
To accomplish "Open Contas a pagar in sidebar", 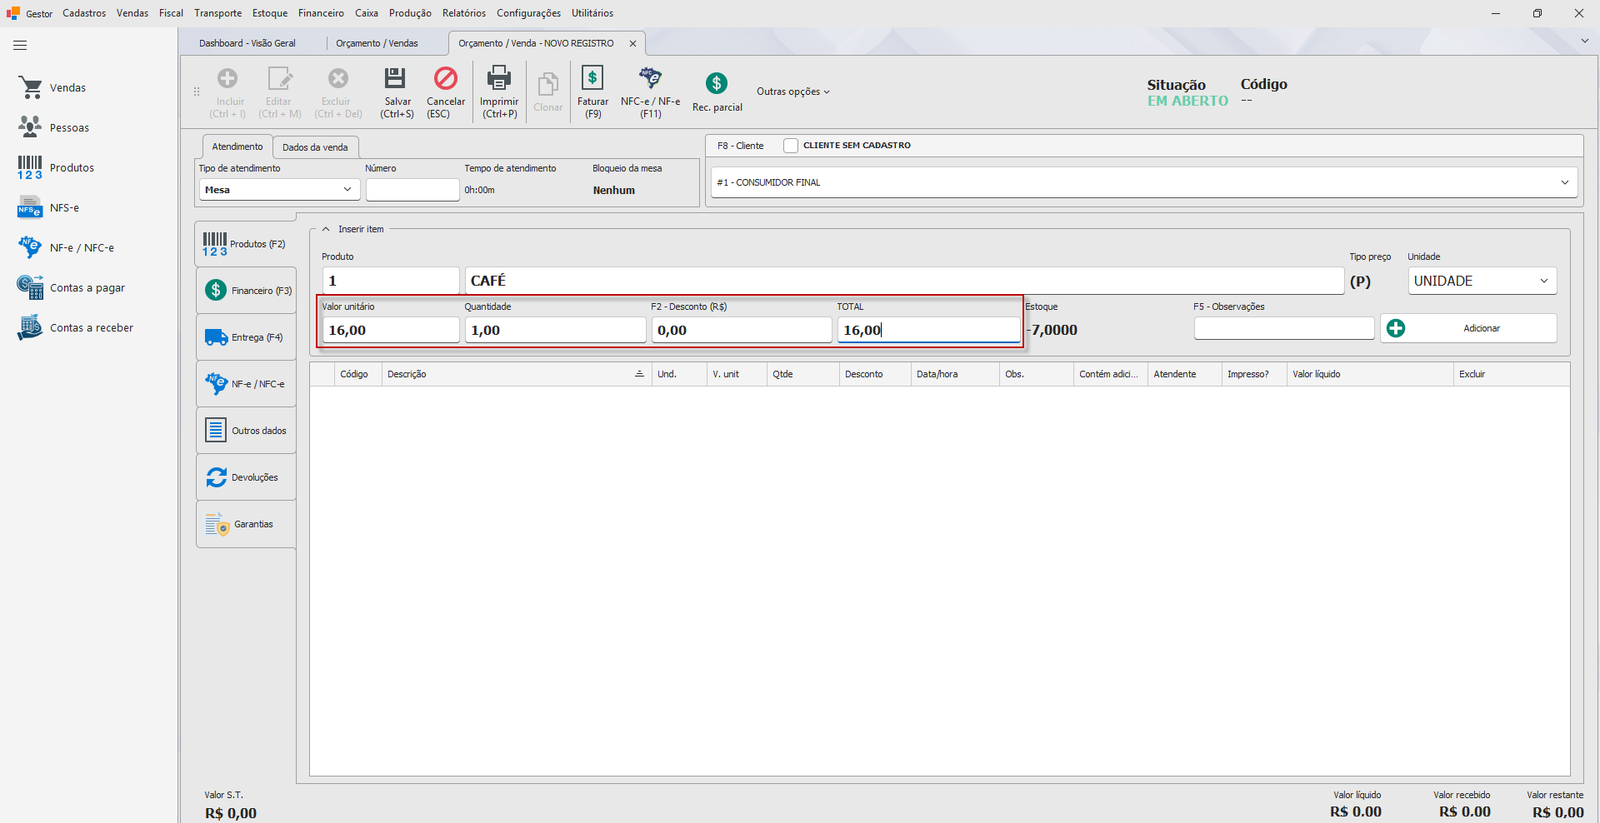I will 71,288.
